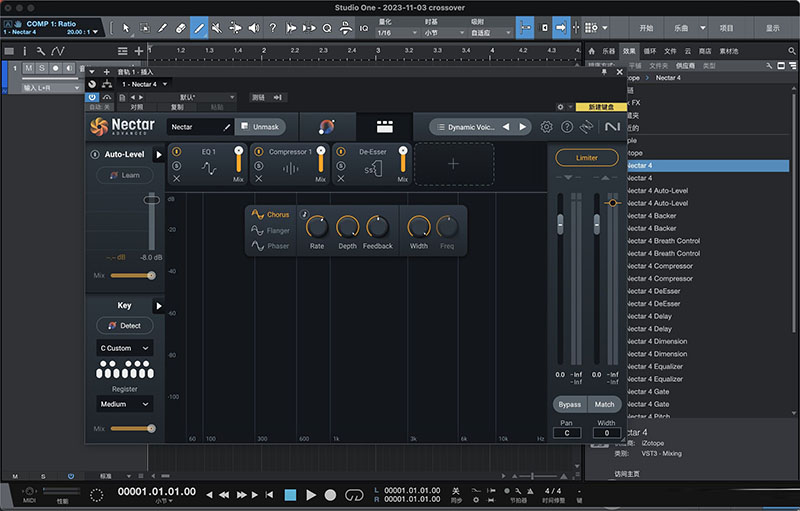Click the plus Add Tracks icon
800x511 pixels.
(x=138, y=51)
